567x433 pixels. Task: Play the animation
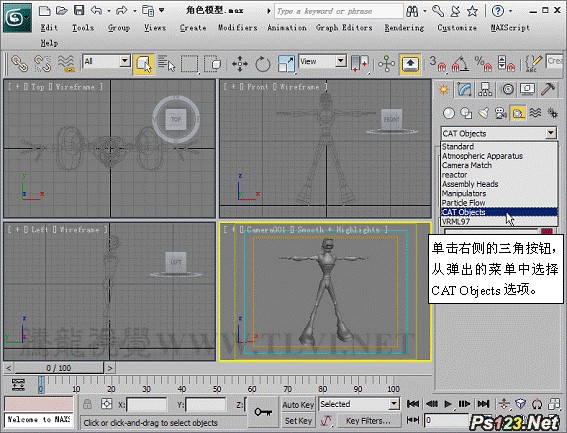448,404
